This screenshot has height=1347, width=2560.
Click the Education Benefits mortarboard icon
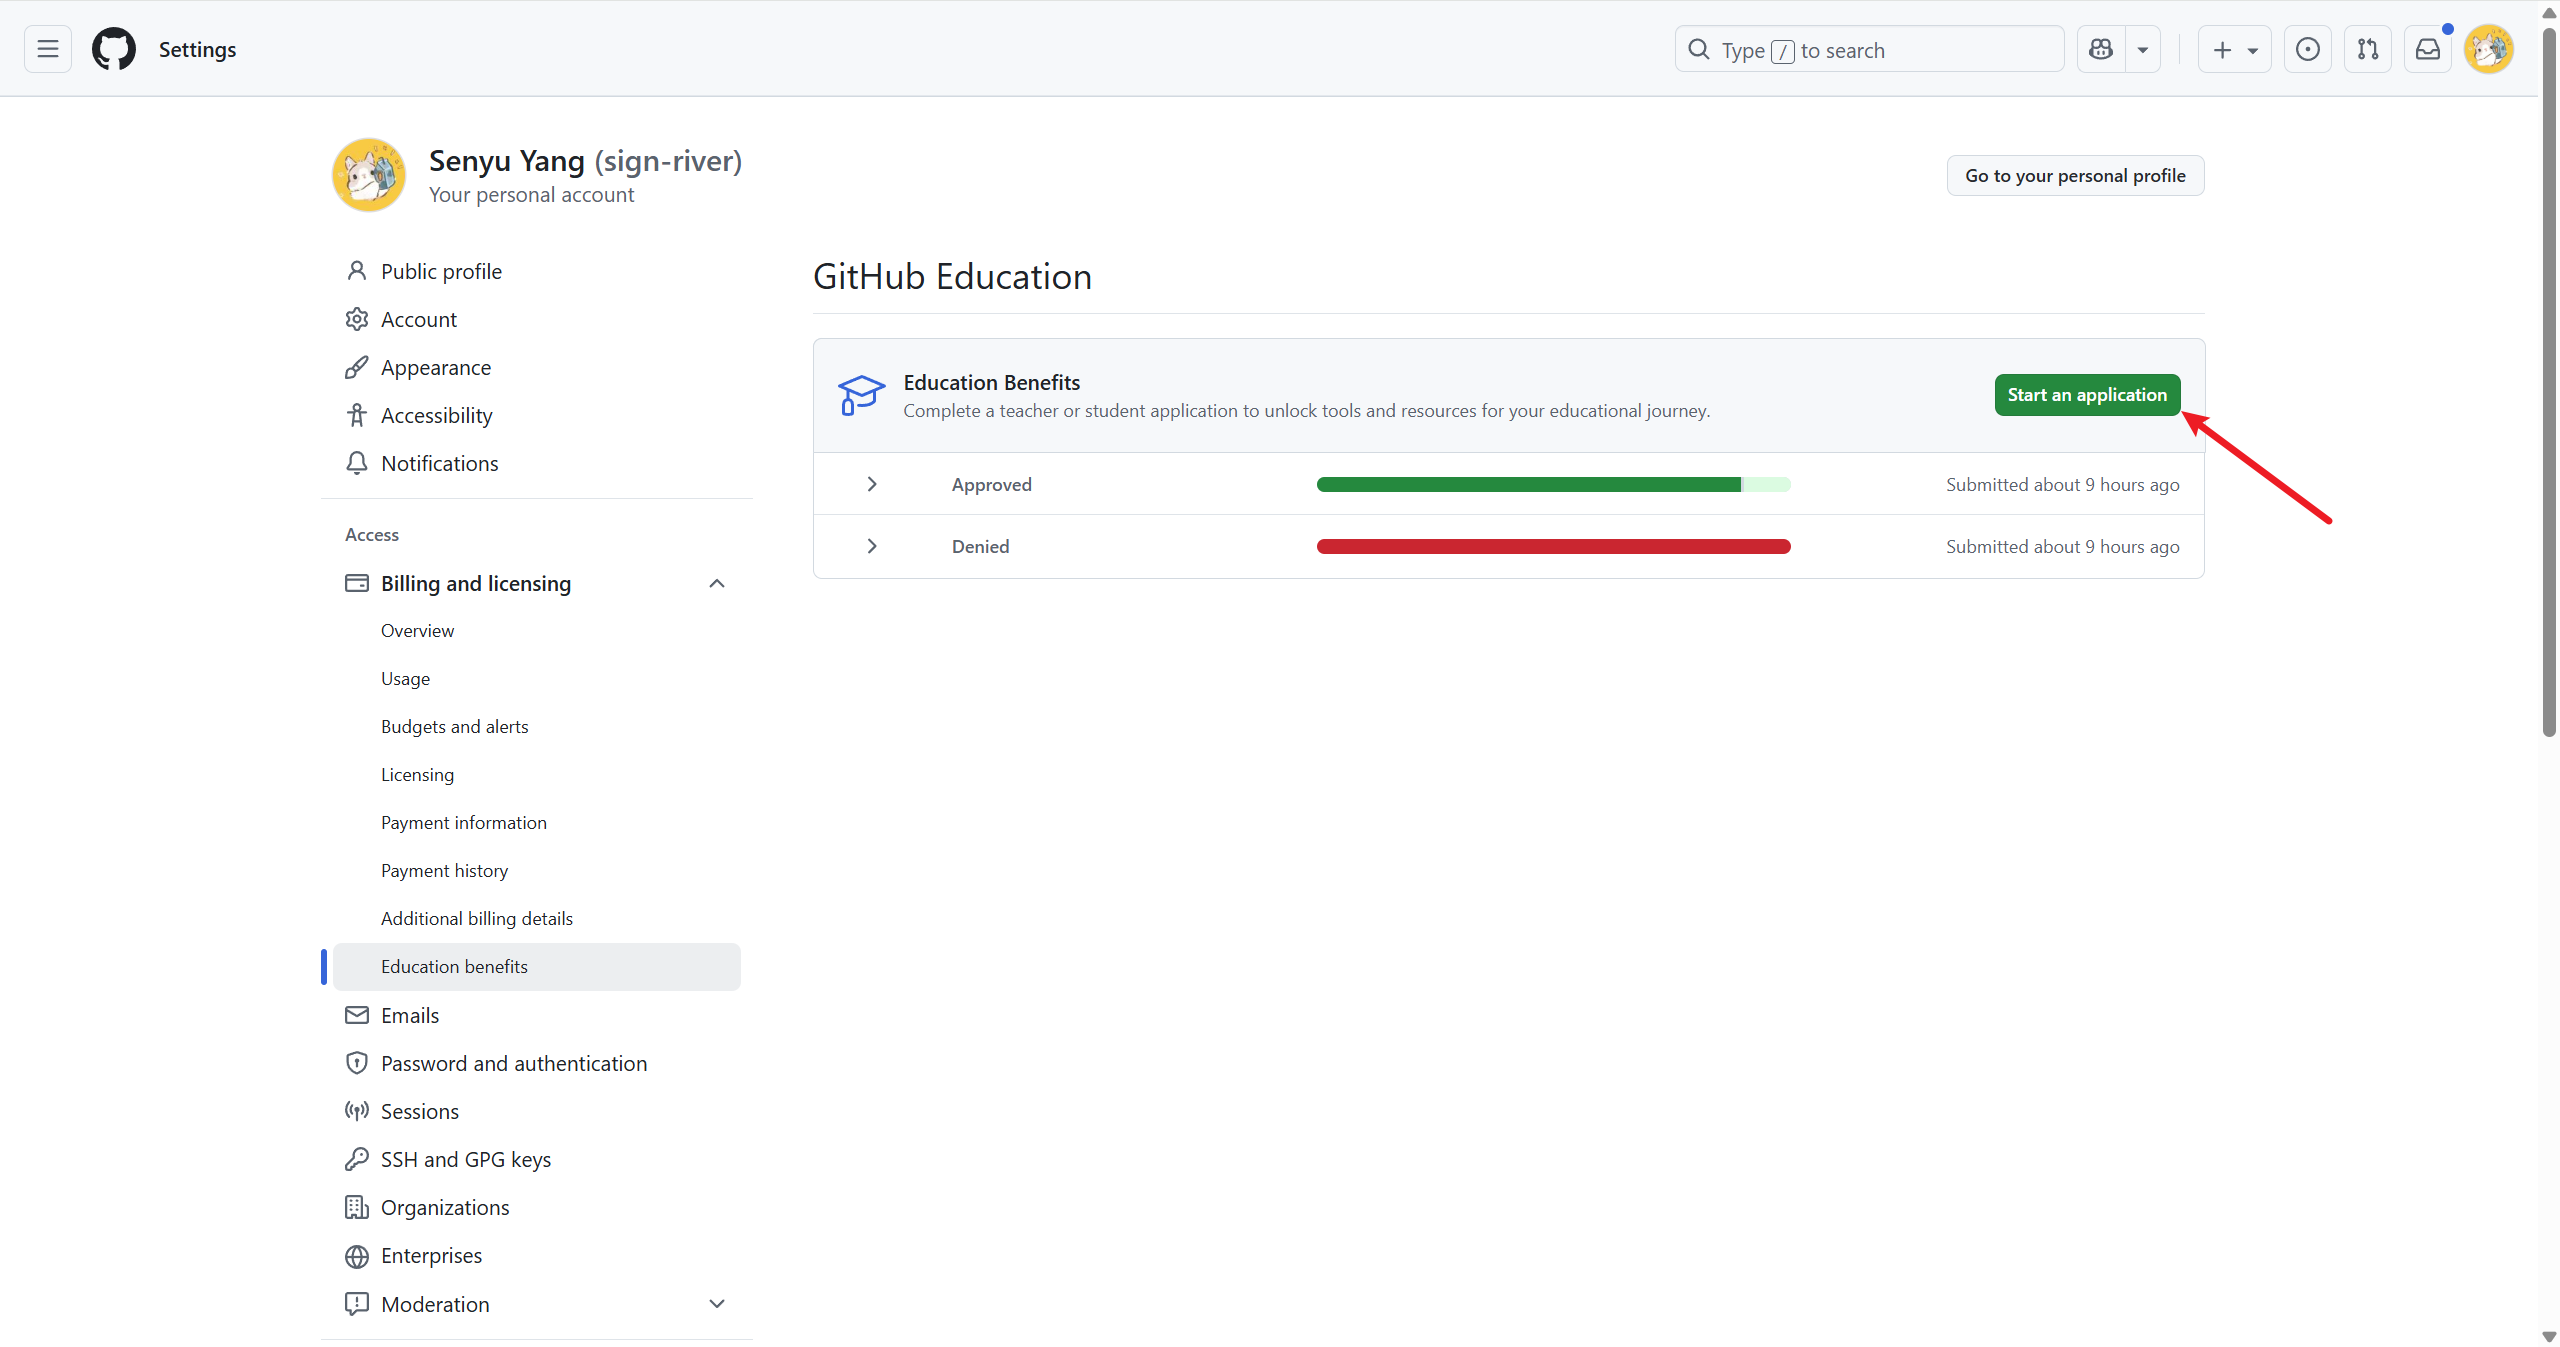tap(861, 395)
